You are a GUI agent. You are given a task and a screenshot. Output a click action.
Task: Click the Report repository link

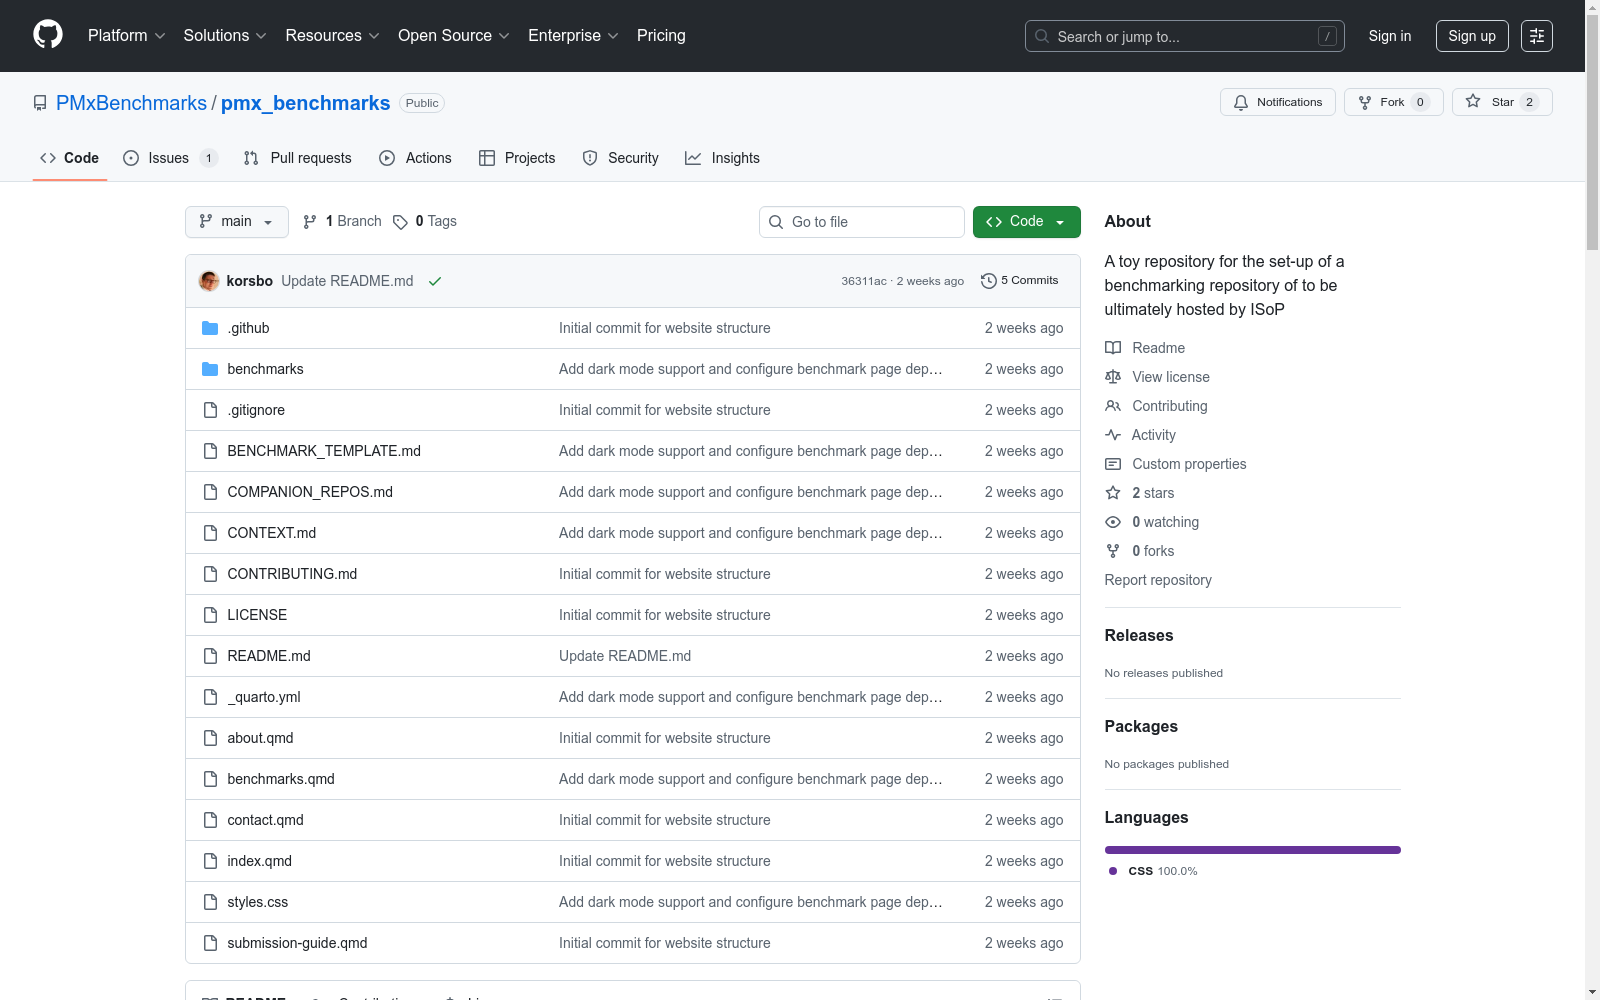[x=1158, y=580]
